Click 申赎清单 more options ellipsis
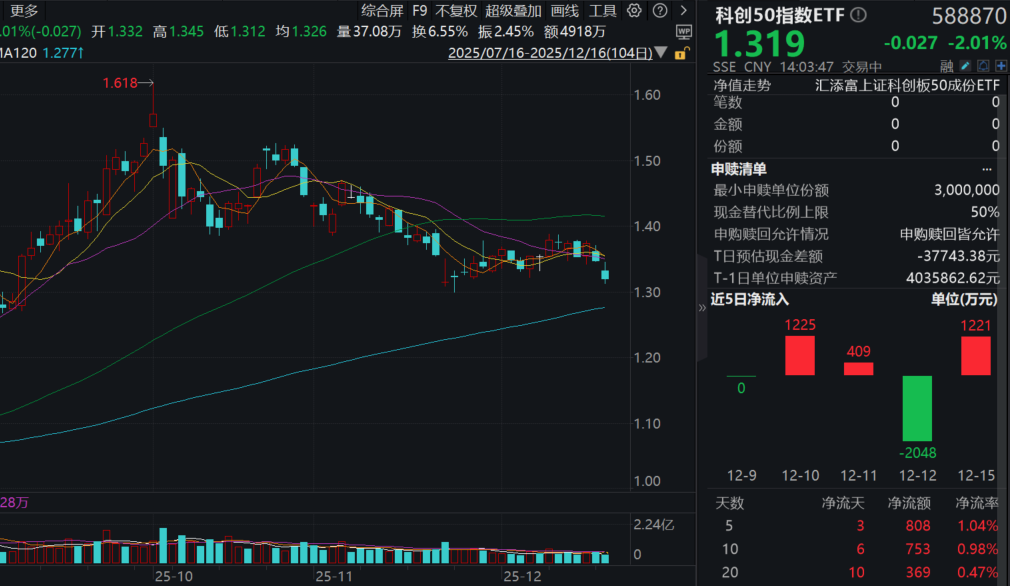 coord(988,168)
